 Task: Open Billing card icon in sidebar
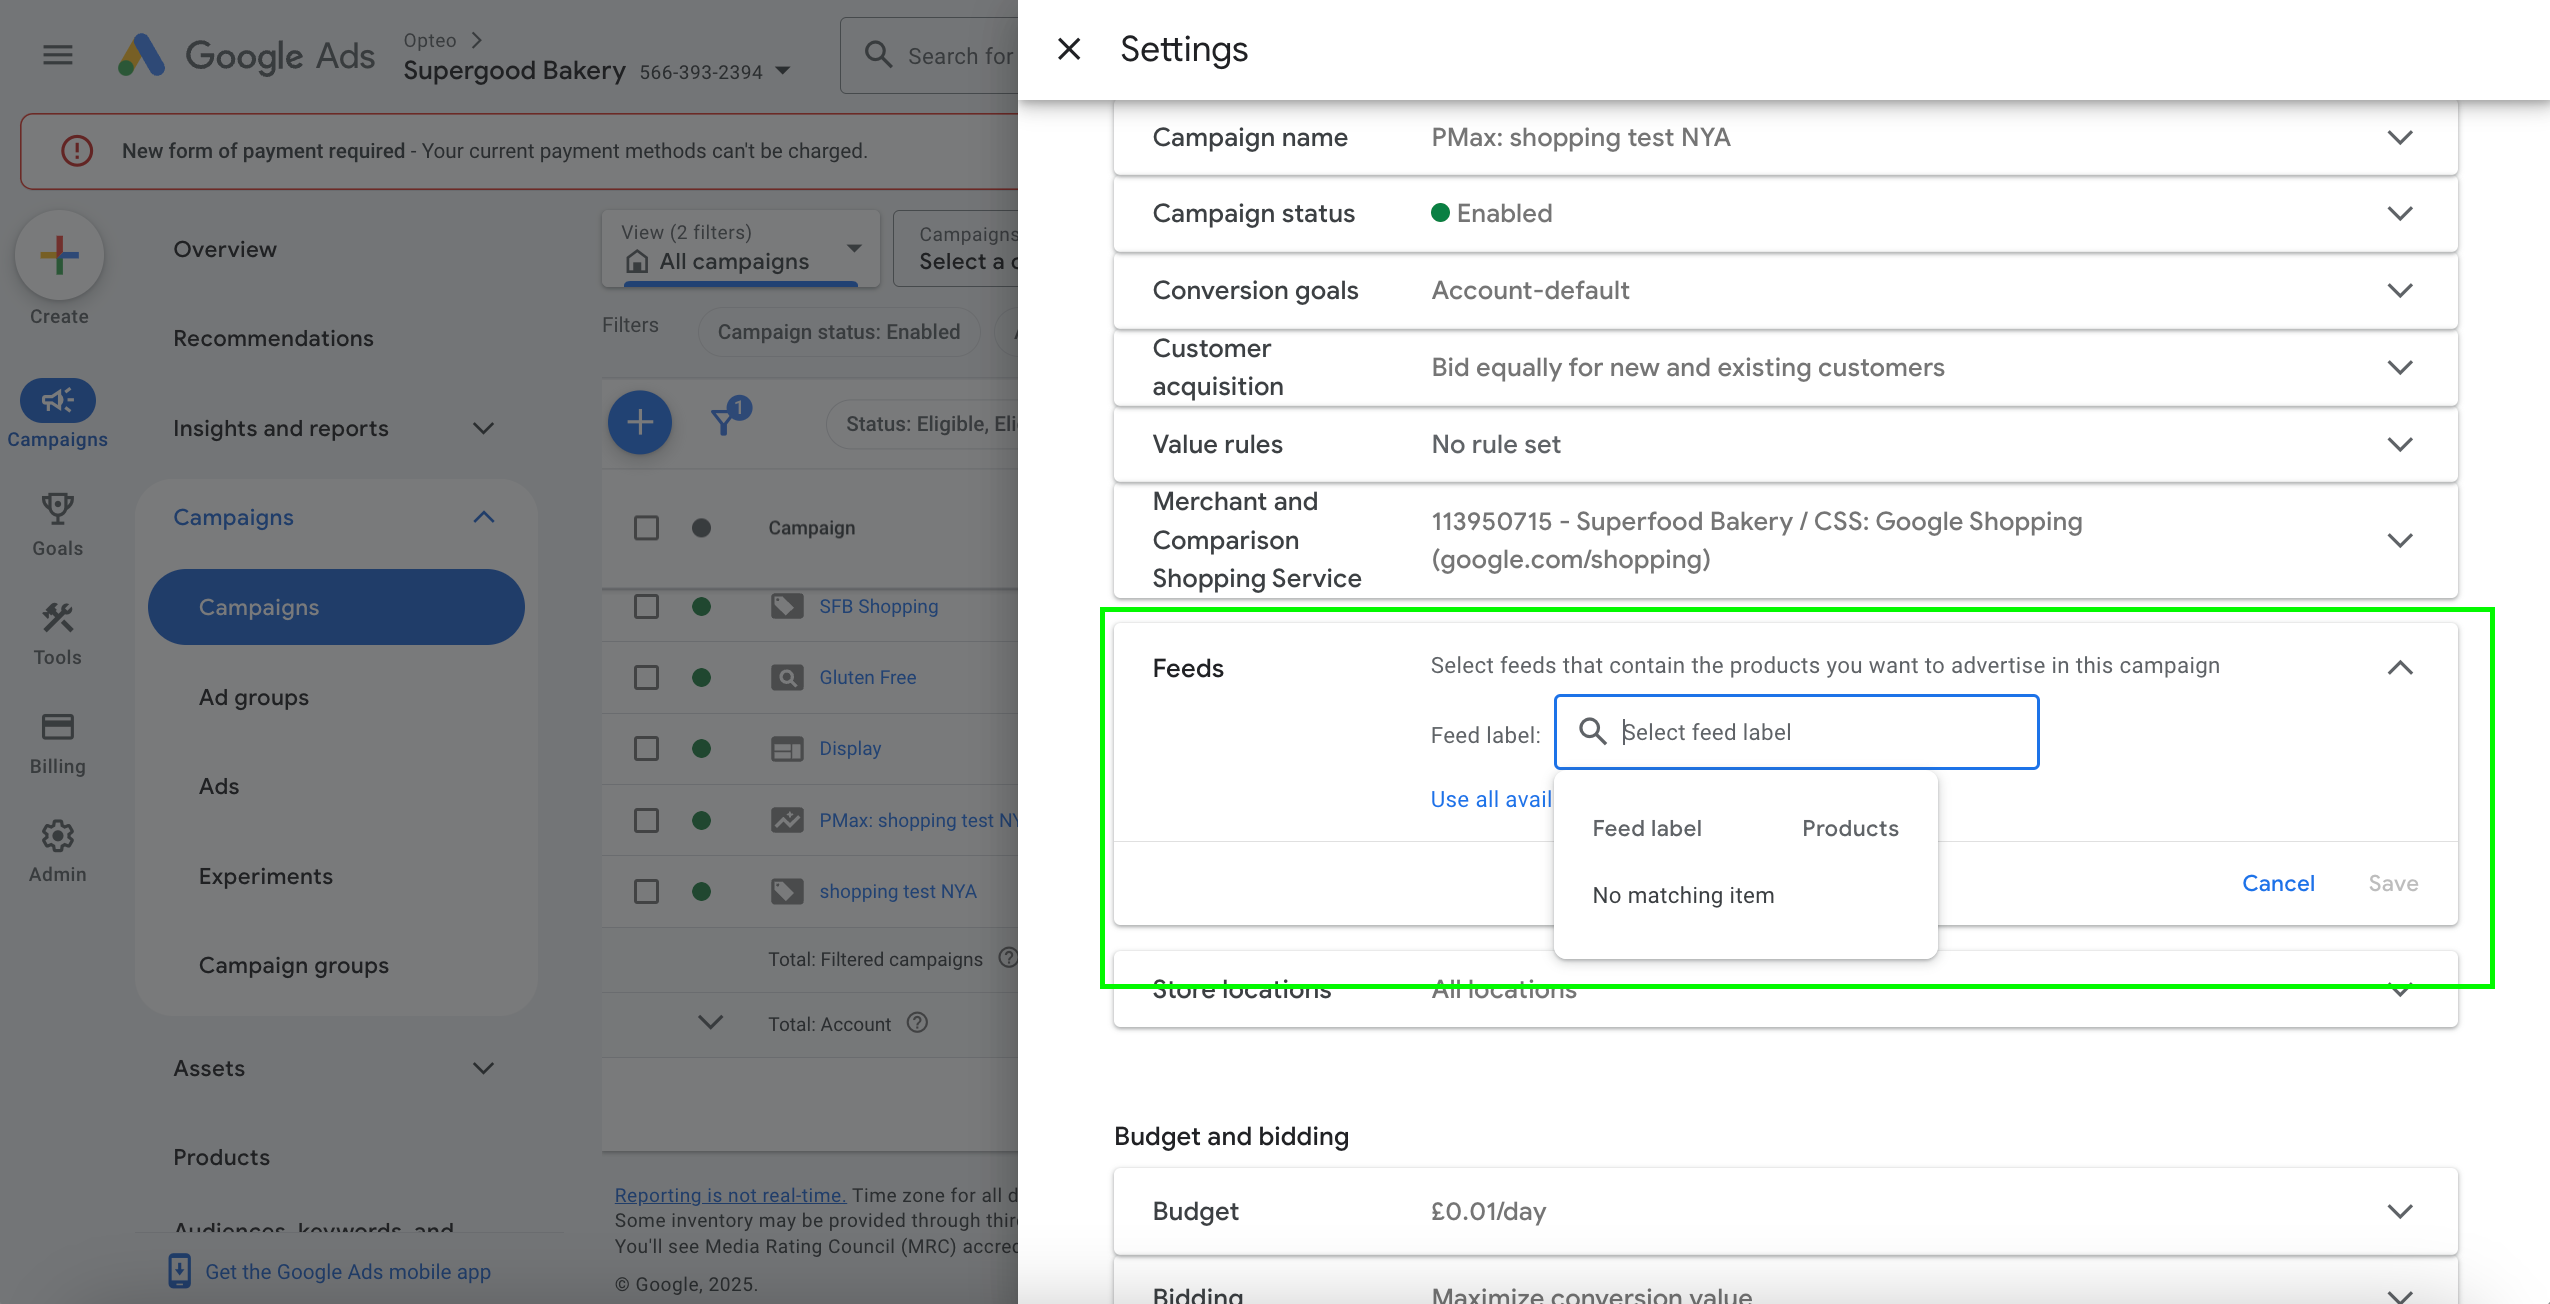[x=57, y=727]
